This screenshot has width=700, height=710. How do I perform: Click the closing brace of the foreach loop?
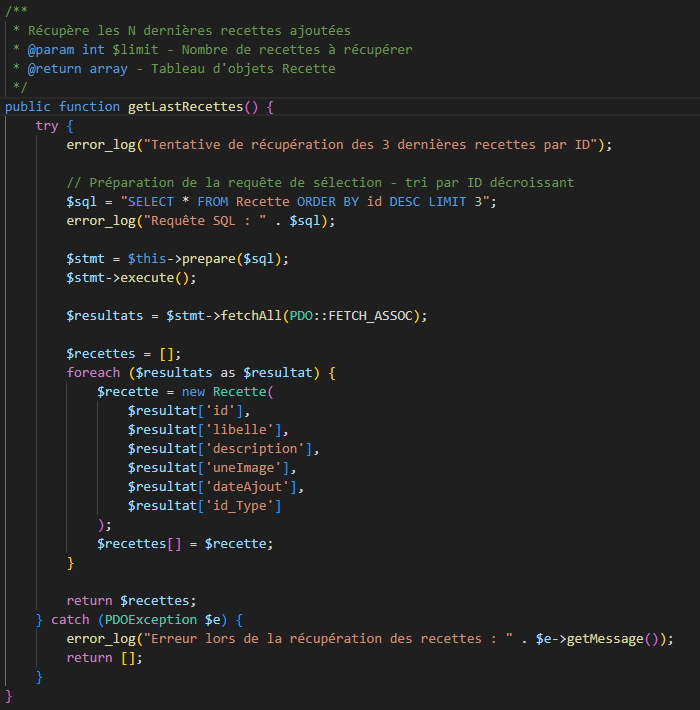tap(70, 563)
